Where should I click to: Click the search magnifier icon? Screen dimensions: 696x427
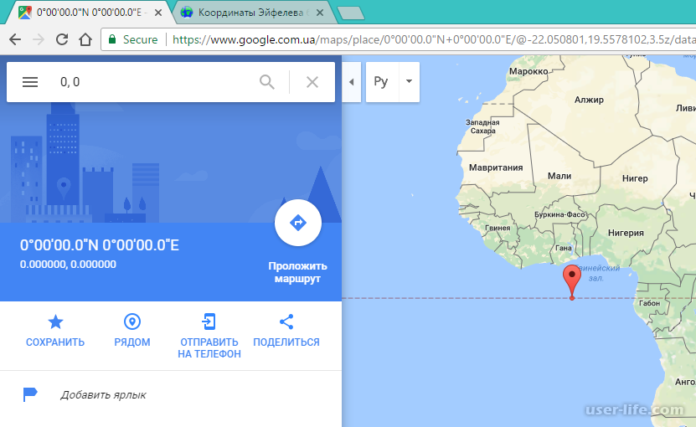(x=267, y=82)
